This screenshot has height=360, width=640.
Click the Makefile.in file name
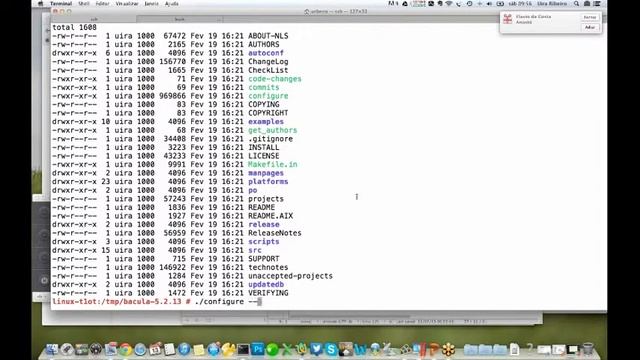click(x=273, y=164)
